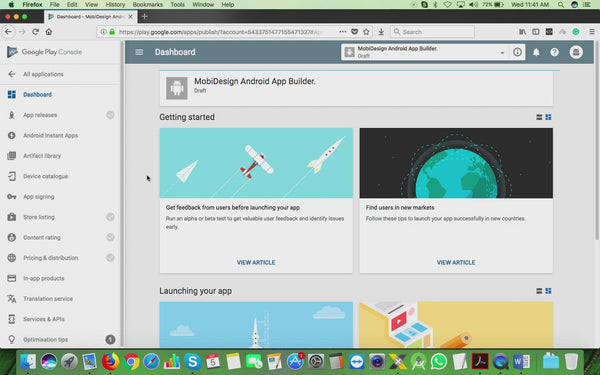Launch Skype from the dock
The width and height of the screenshot is (600, 375).
pos(192,361)
